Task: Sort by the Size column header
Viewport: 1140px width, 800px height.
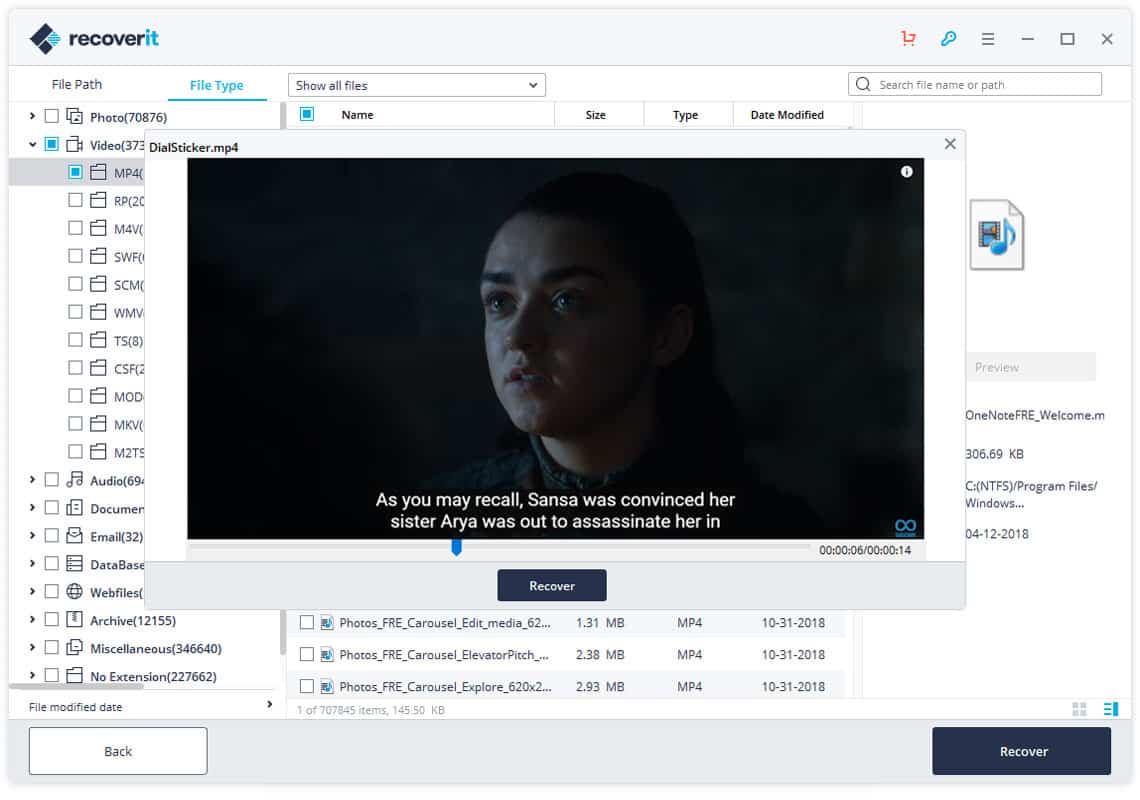Action: [595, 115]
